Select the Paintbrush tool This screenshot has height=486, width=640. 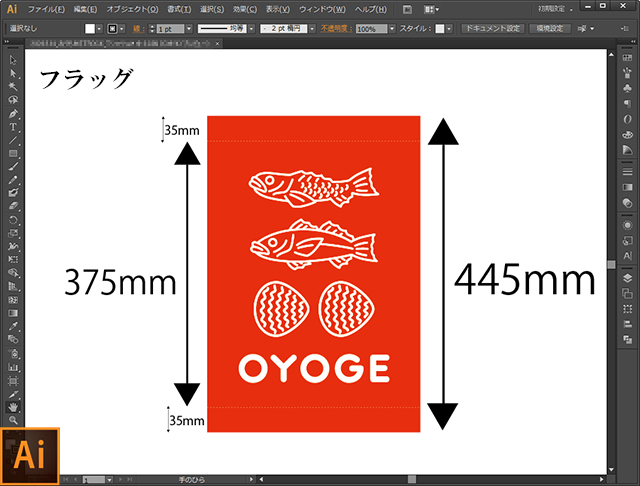tap(13, 166)
